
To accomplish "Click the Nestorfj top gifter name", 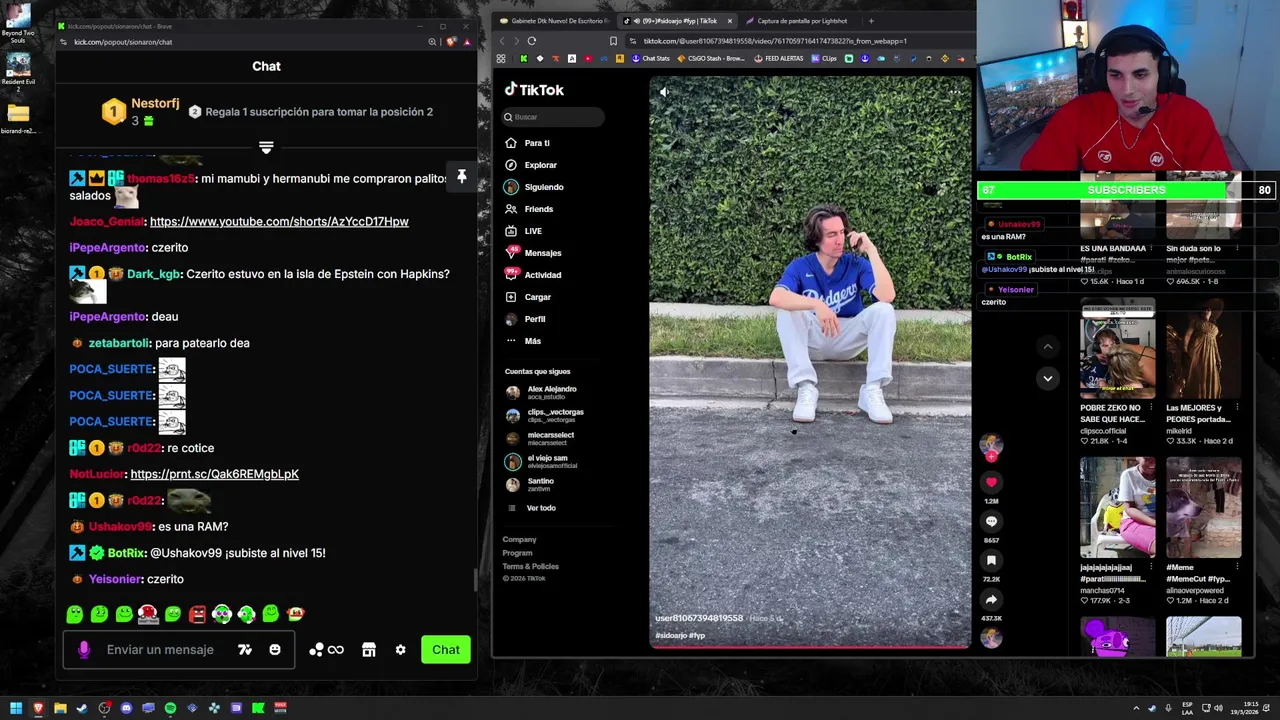I will [x=155, y=104].
